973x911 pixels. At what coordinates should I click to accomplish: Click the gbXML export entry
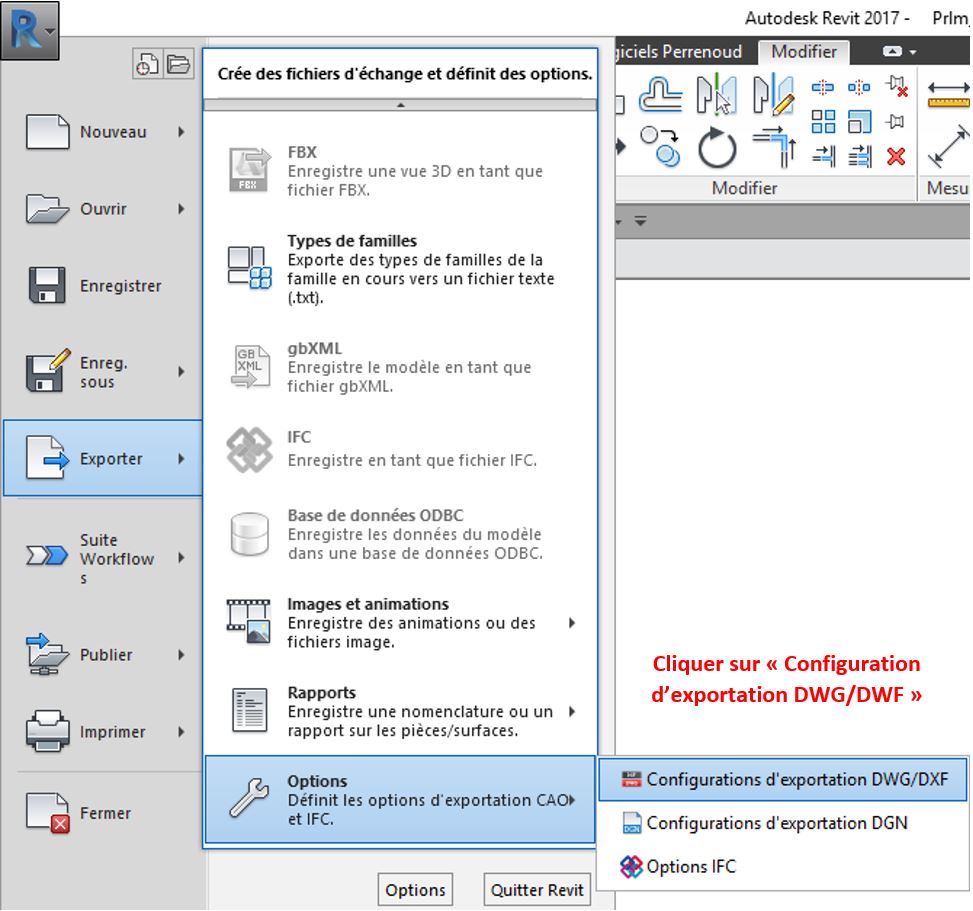tap(401, 367)
